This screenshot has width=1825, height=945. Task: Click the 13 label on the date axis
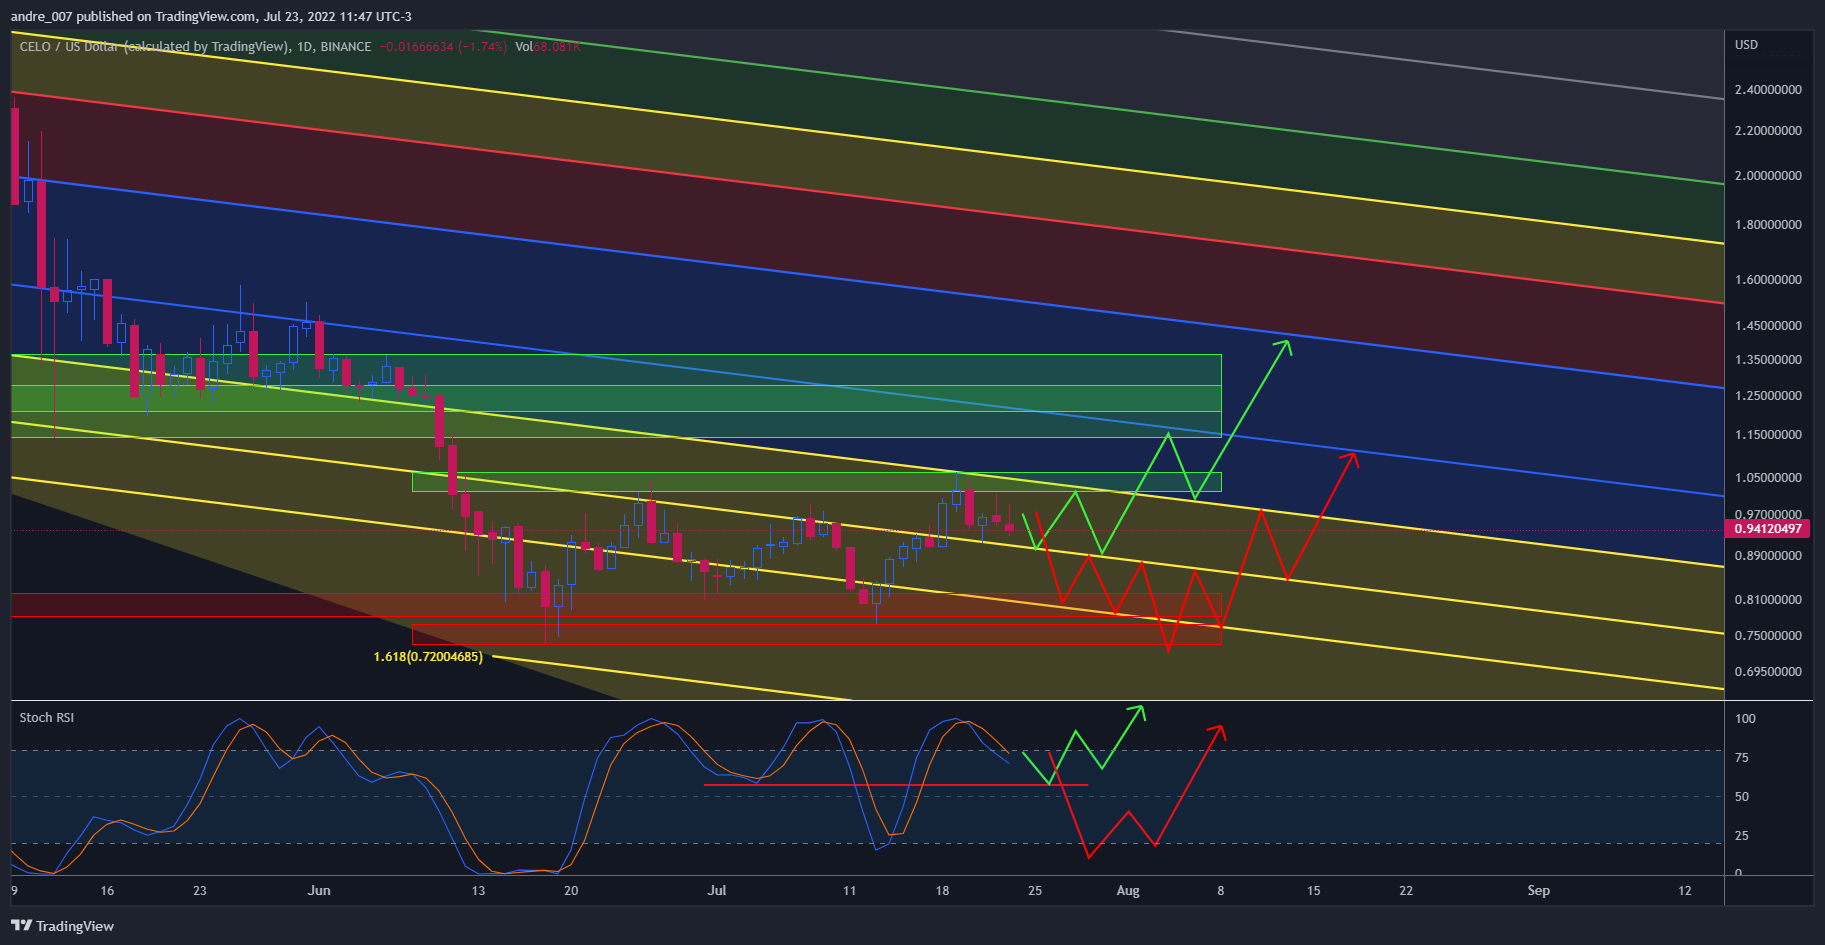(x=478, y=890)
